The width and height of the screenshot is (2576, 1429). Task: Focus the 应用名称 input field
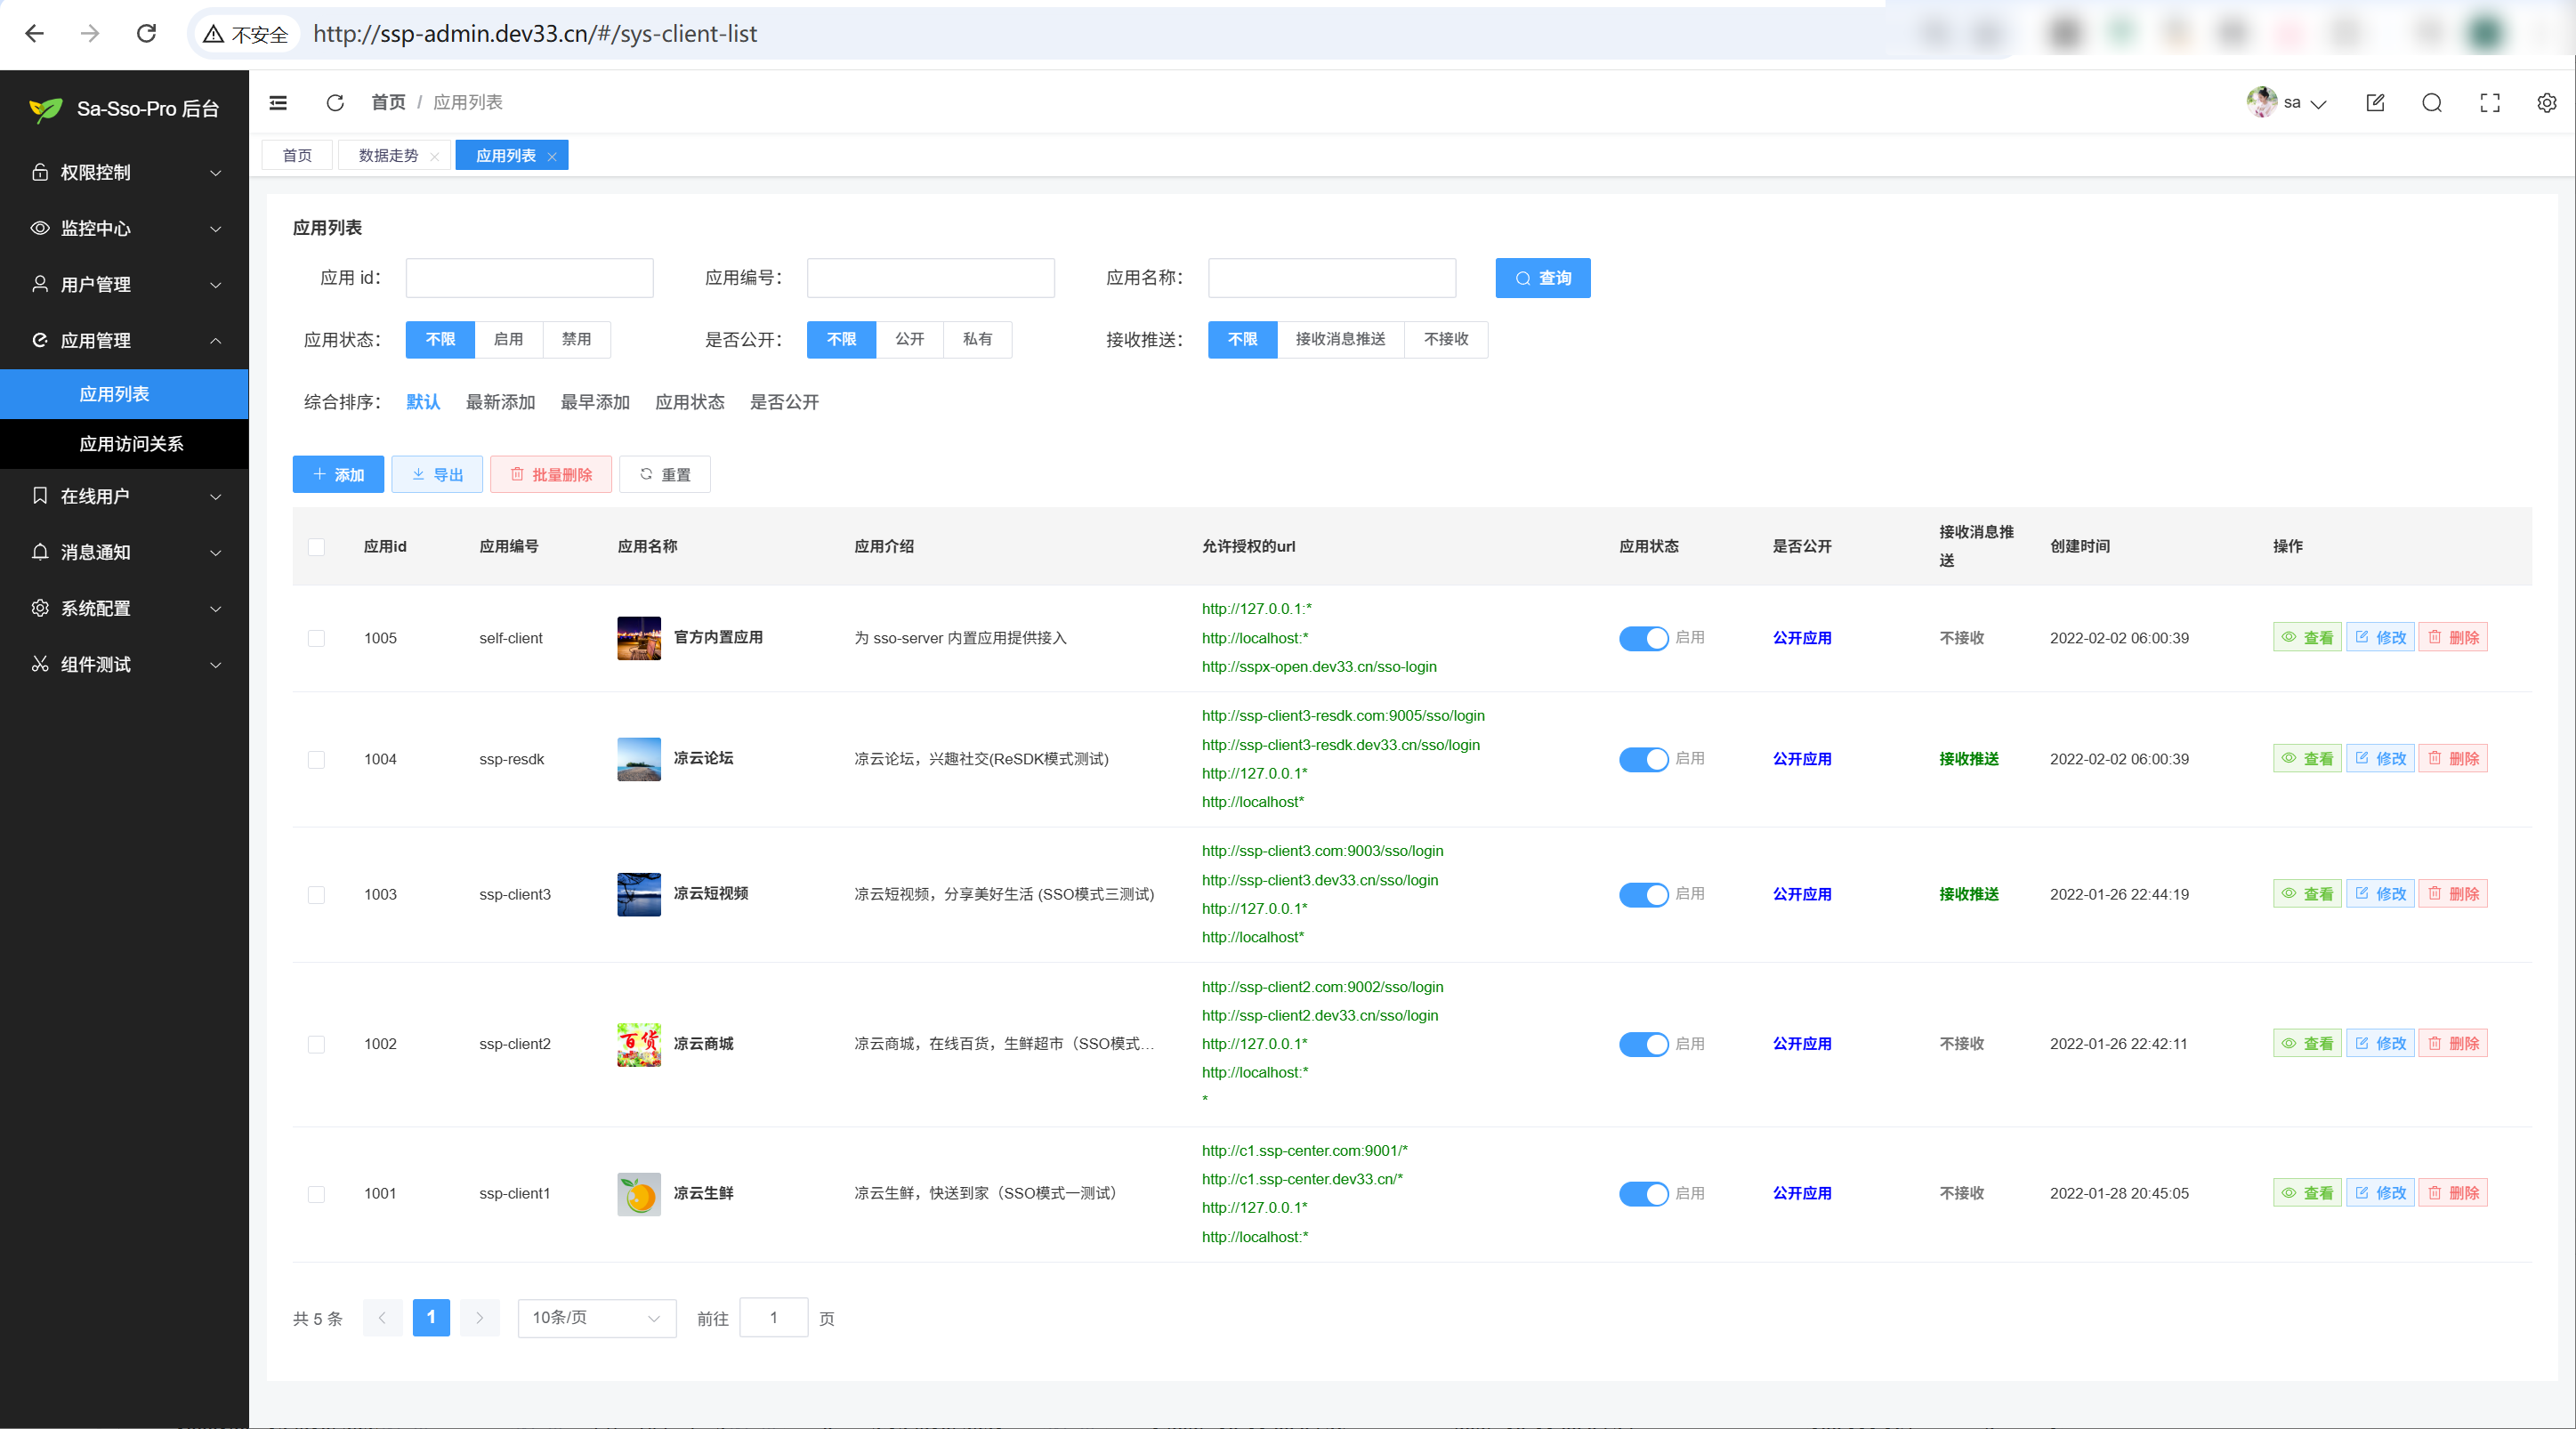point(1331,278)
